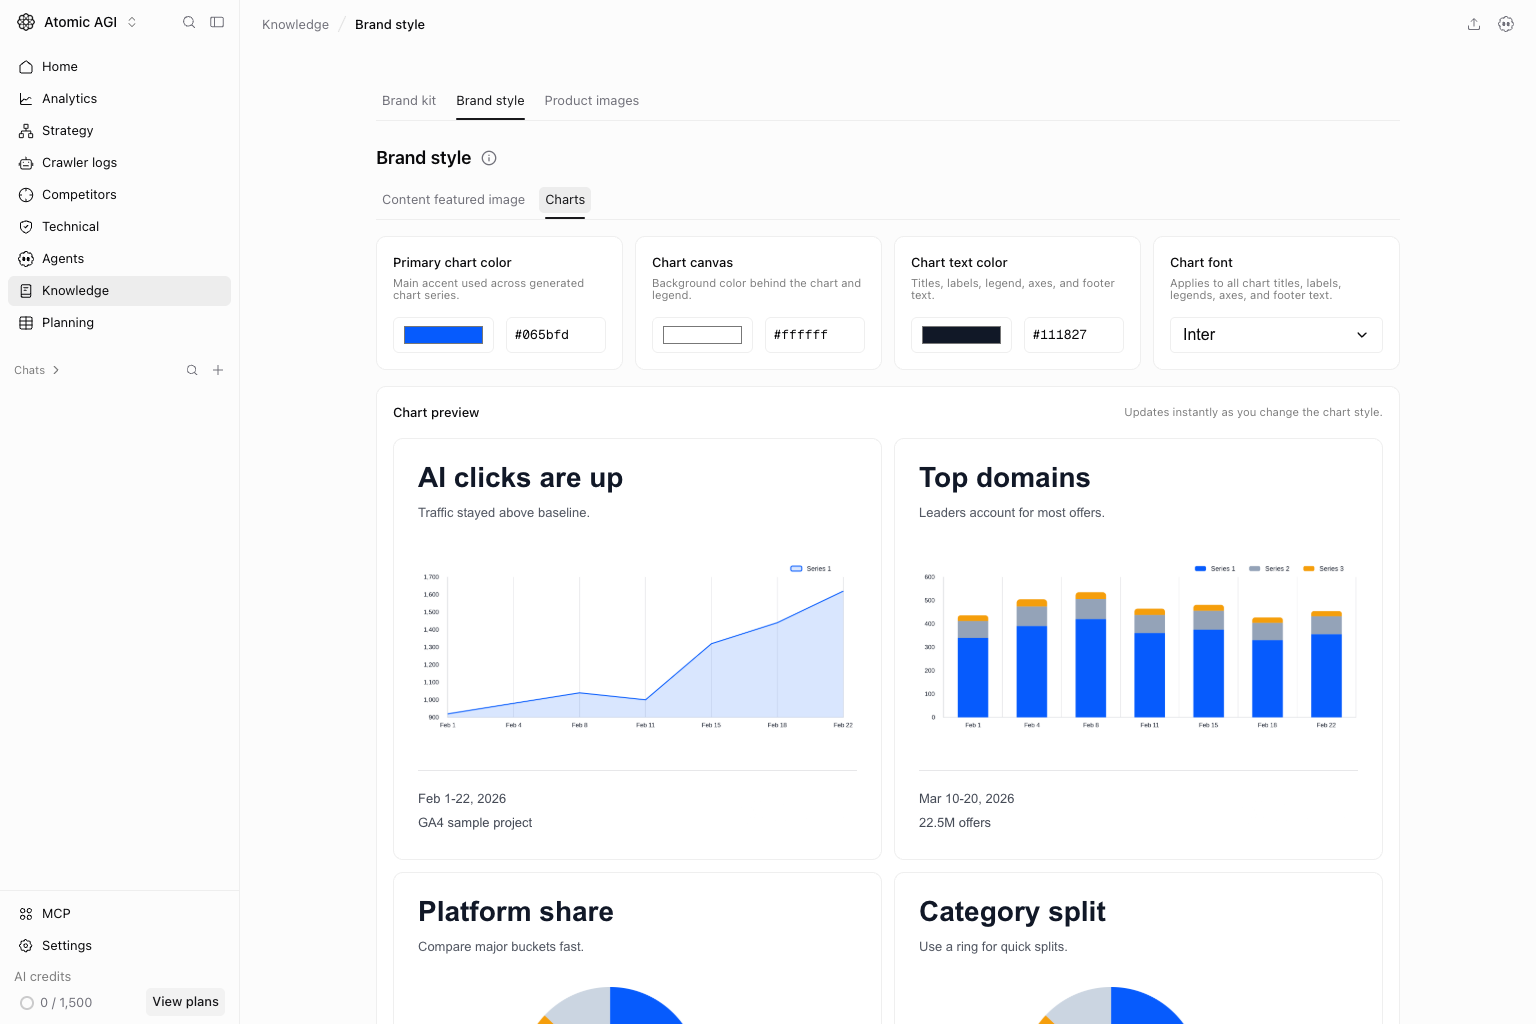
Task: Click the '22.5M offers' footer text
Action: click(x=955, y=823)
